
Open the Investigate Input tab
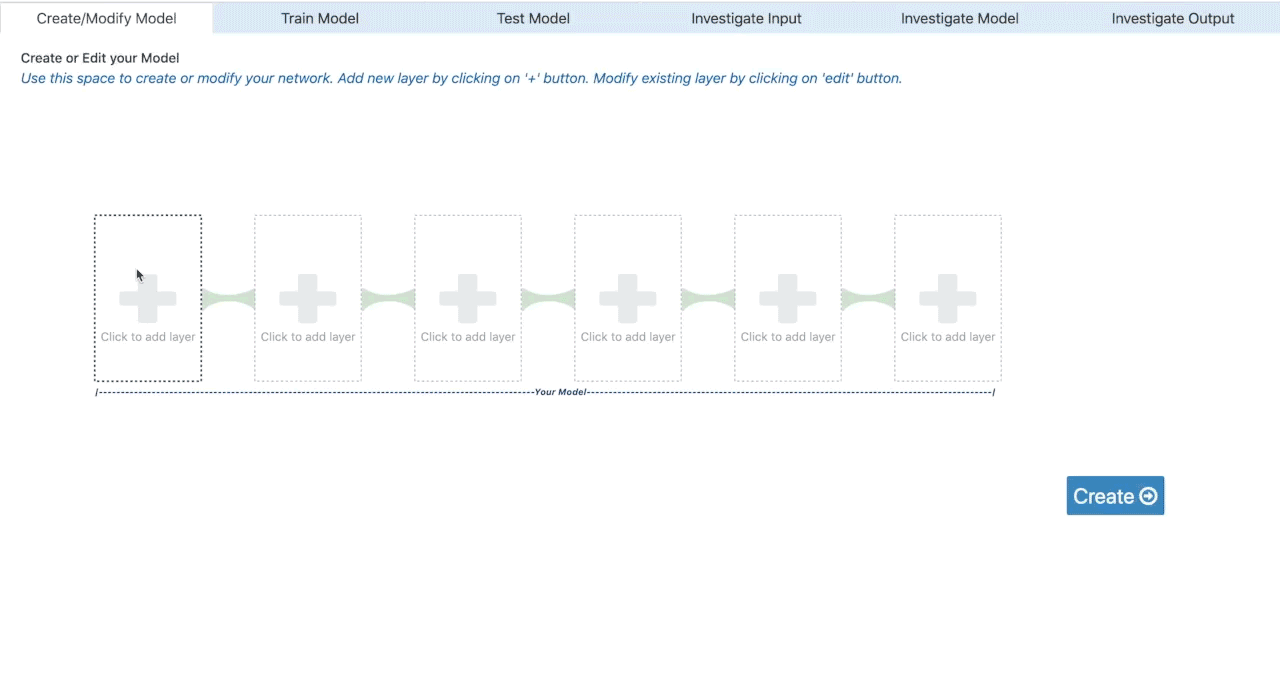click(746, 18)
